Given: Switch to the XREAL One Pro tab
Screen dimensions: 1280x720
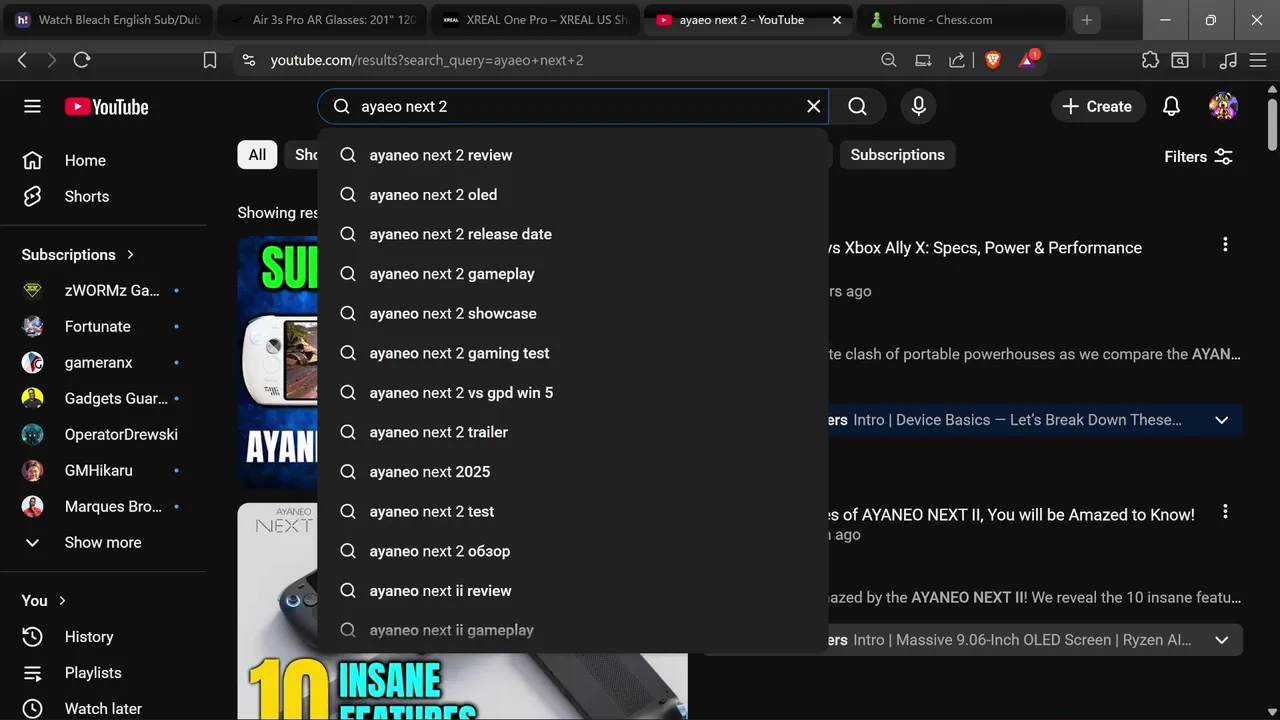Looking at the screenshot, I should click(534, 20).
